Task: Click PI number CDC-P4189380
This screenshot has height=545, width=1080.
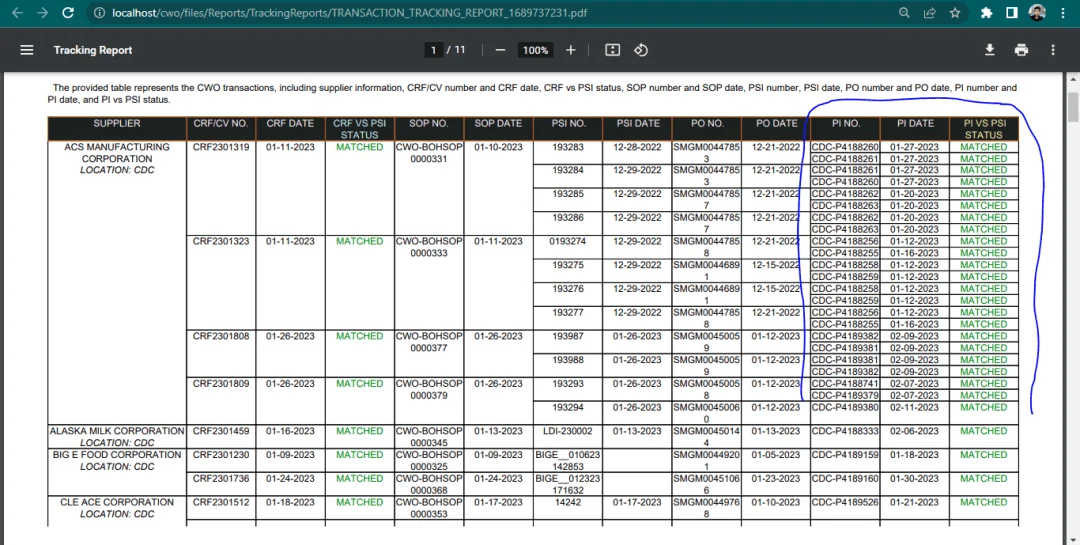Action: click(x=845, y=407)
